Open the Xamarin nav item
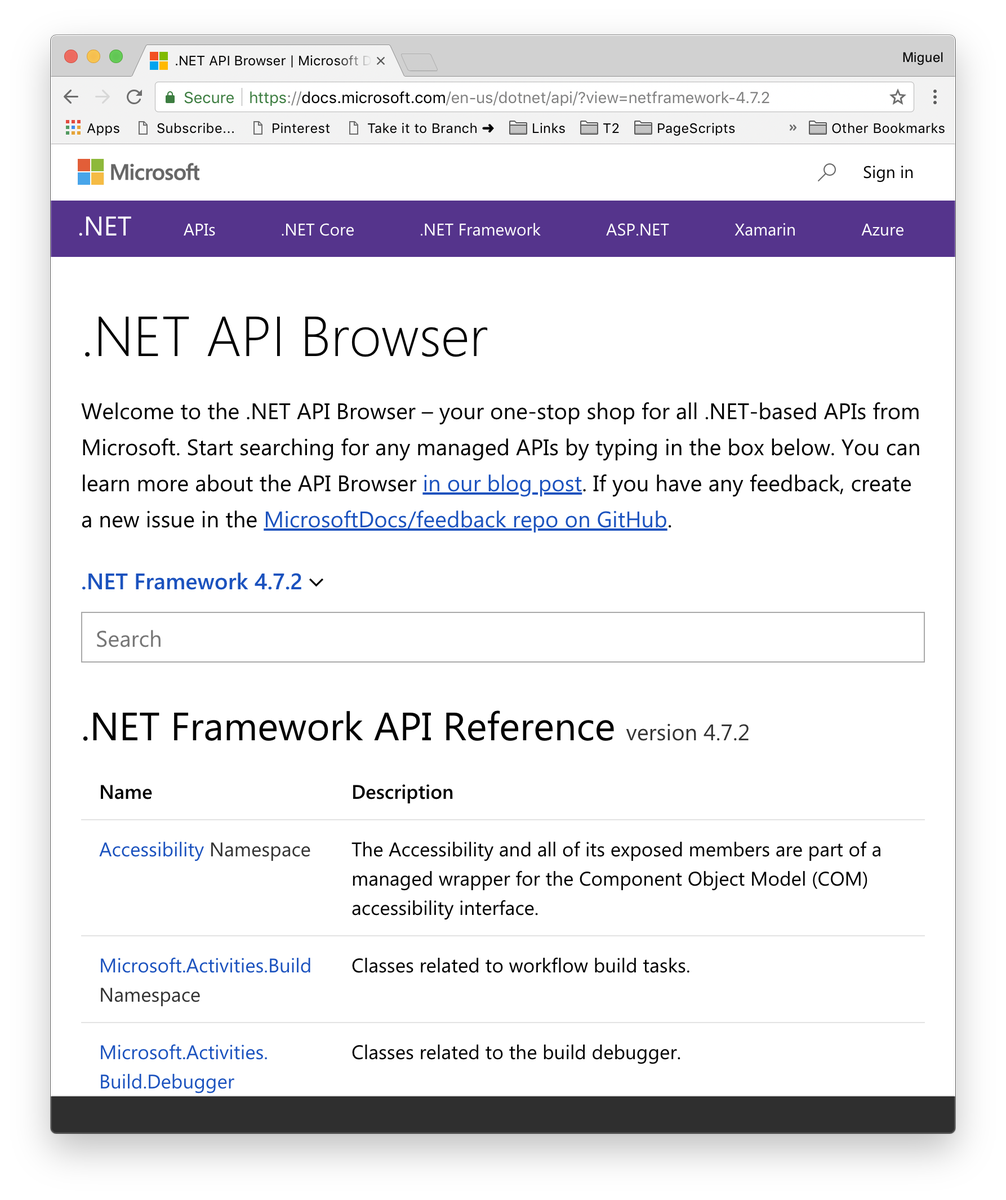 click(x=765, y=229)
